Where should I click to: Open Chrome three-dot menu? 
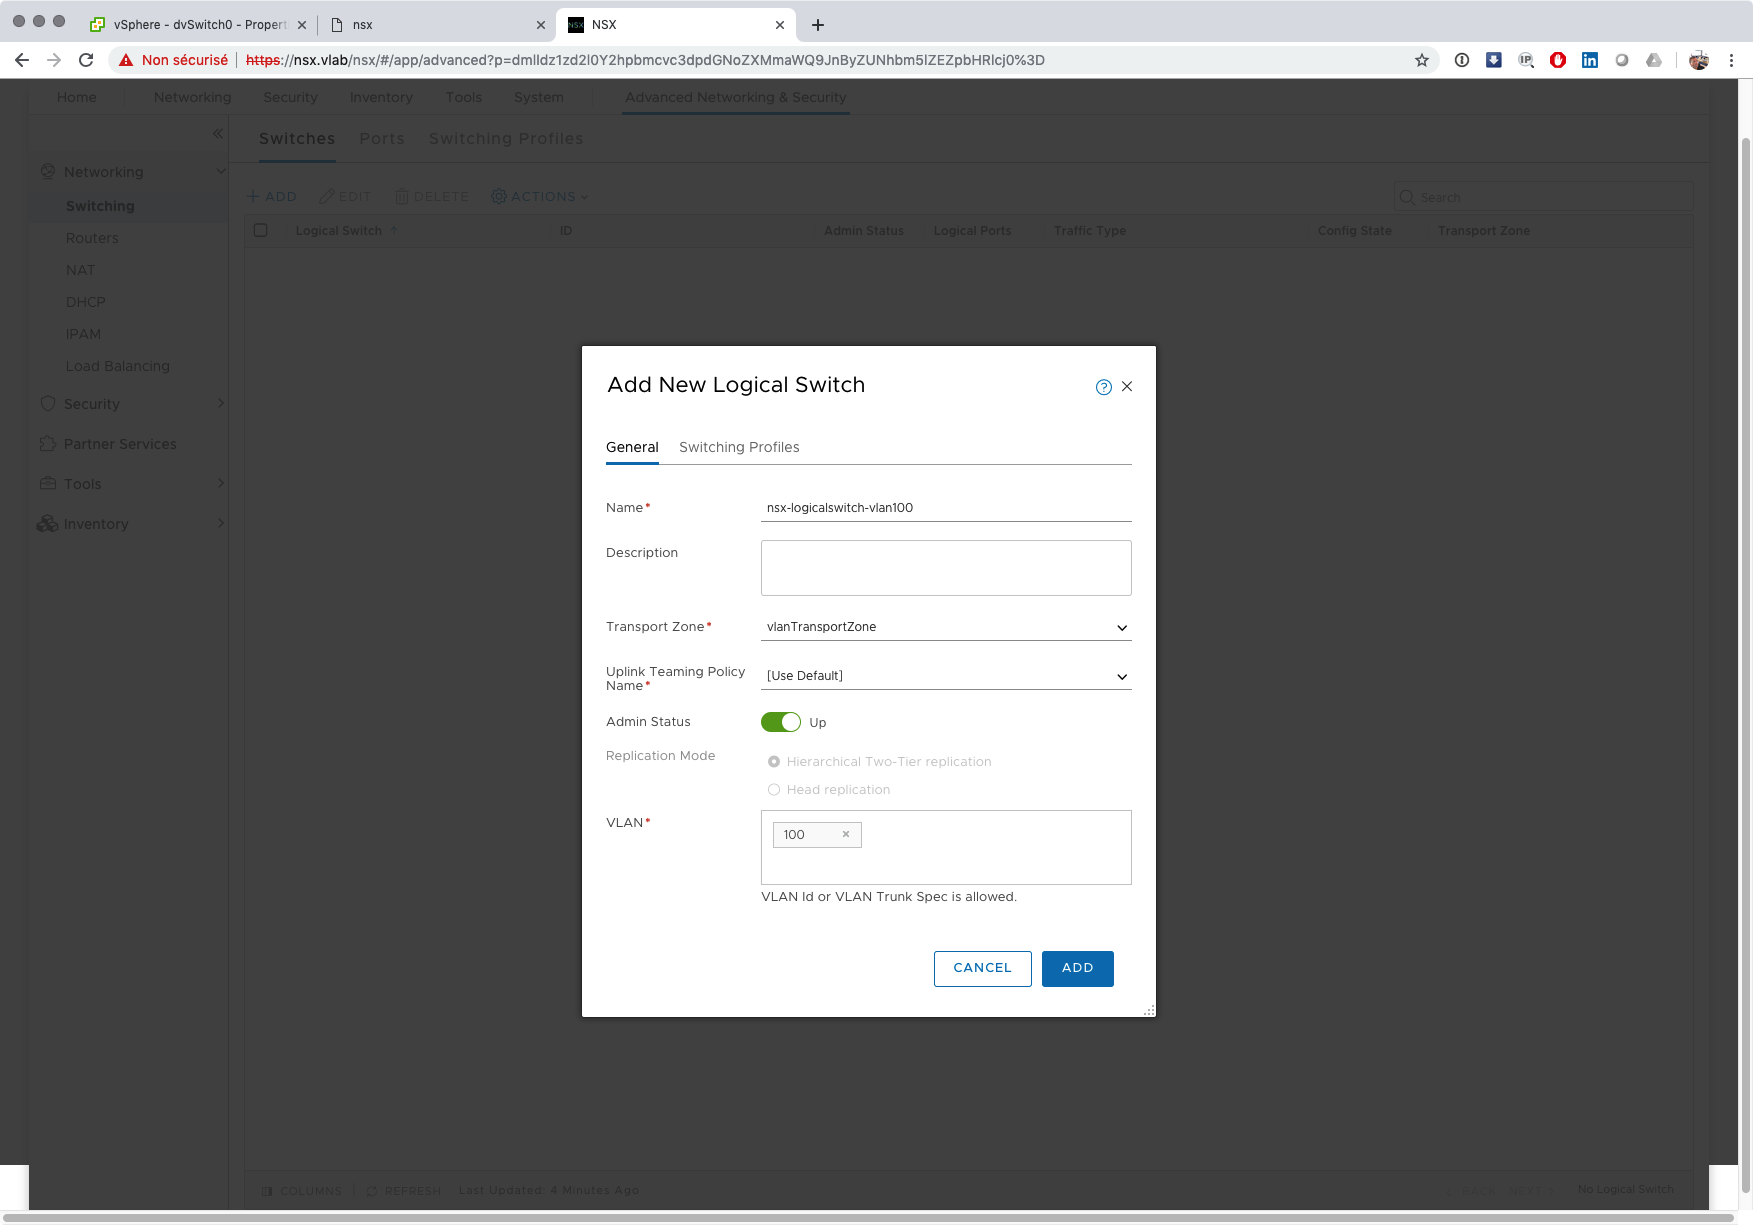click(1731, 60)
